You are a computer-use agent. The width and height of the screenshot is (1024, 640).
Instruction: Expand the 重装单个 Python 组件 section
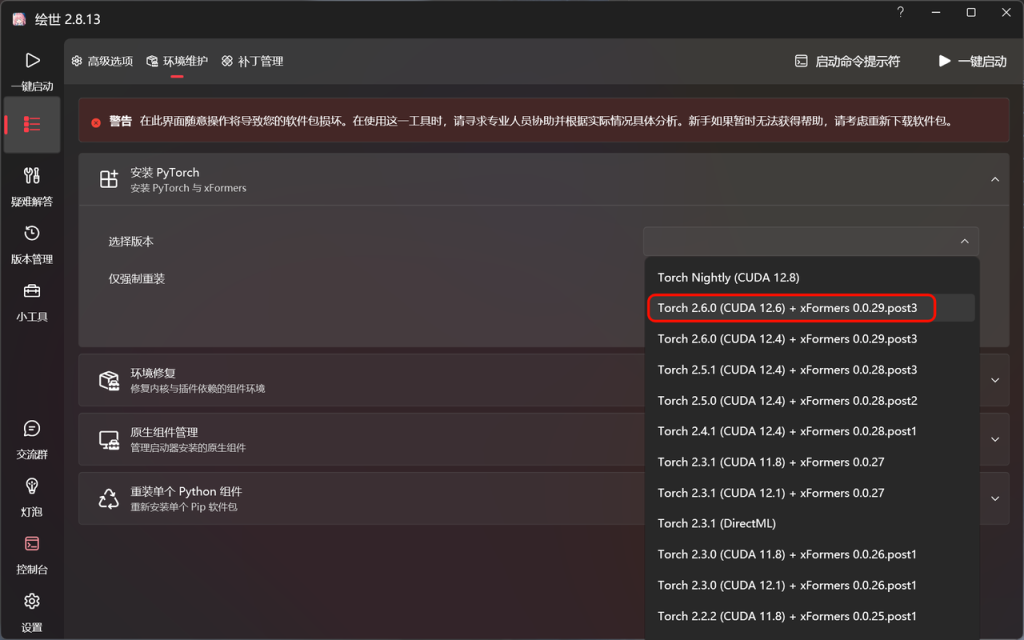[994, 499]
